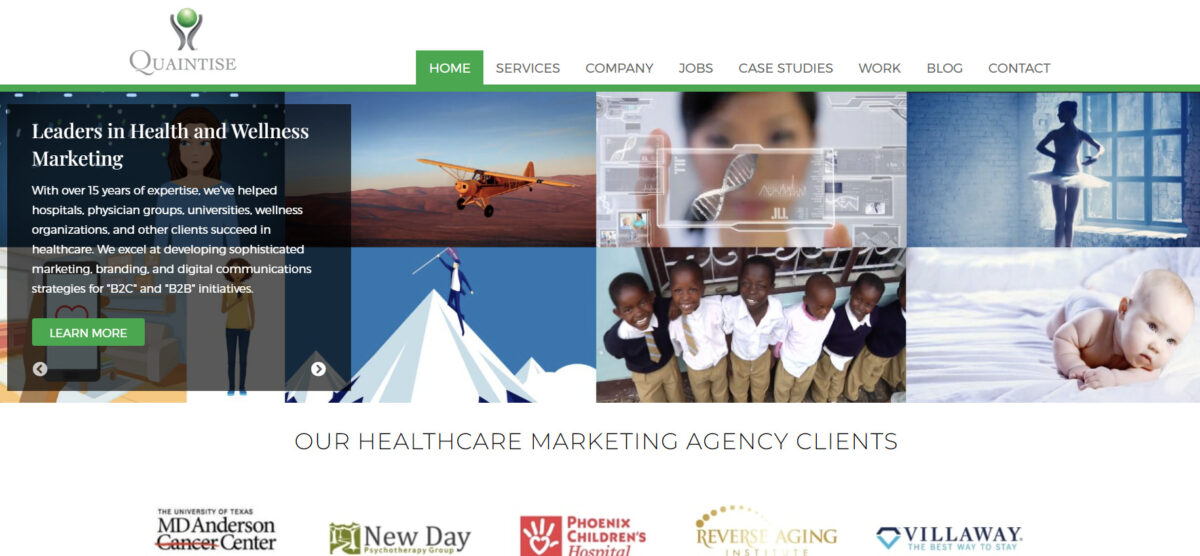This screenshot has height=556, width=1200.
Task: Open the MD Anderson Cancer Center logo
Action: tap(216, 531)
